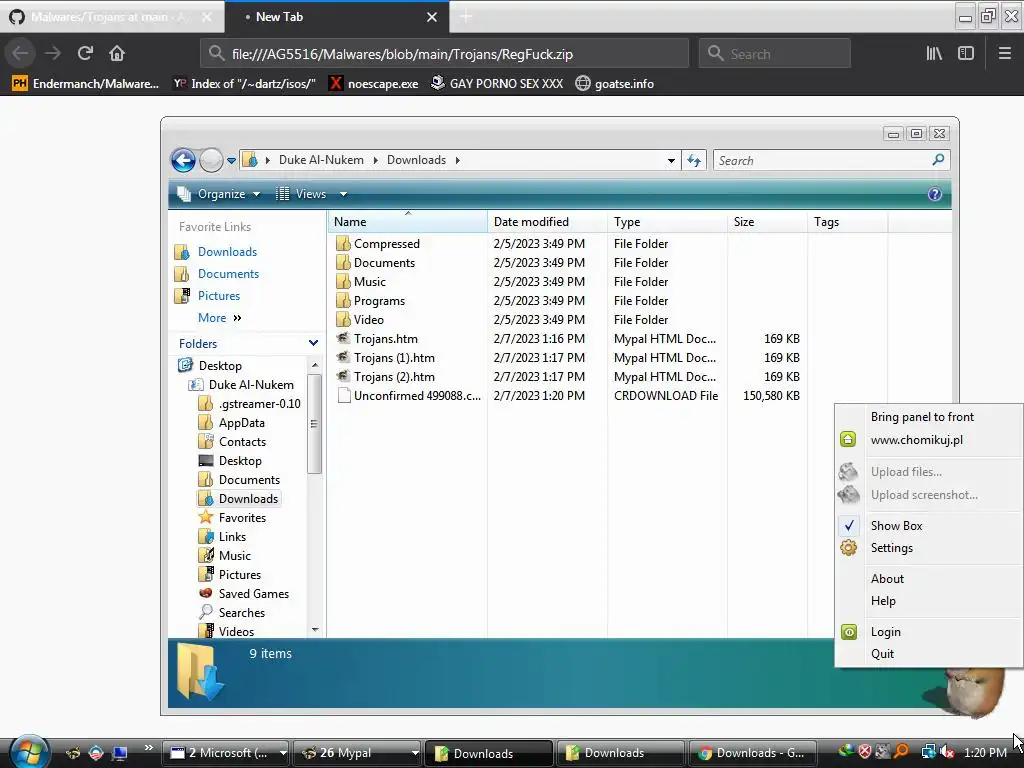
Task: Select the Compressed folder
Action: [x=386, y=244]
